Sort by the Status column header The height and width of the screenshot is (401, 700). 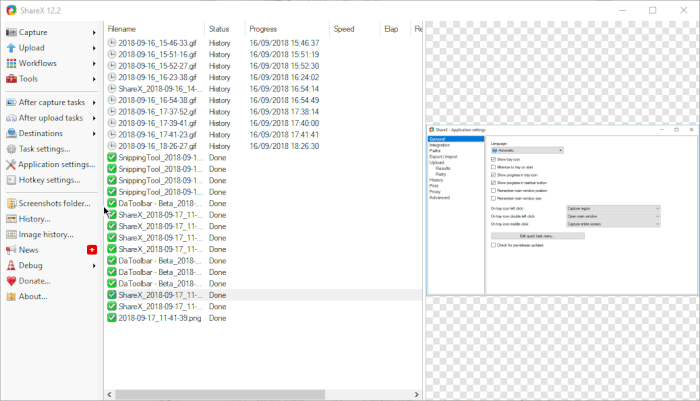point(225,29)
